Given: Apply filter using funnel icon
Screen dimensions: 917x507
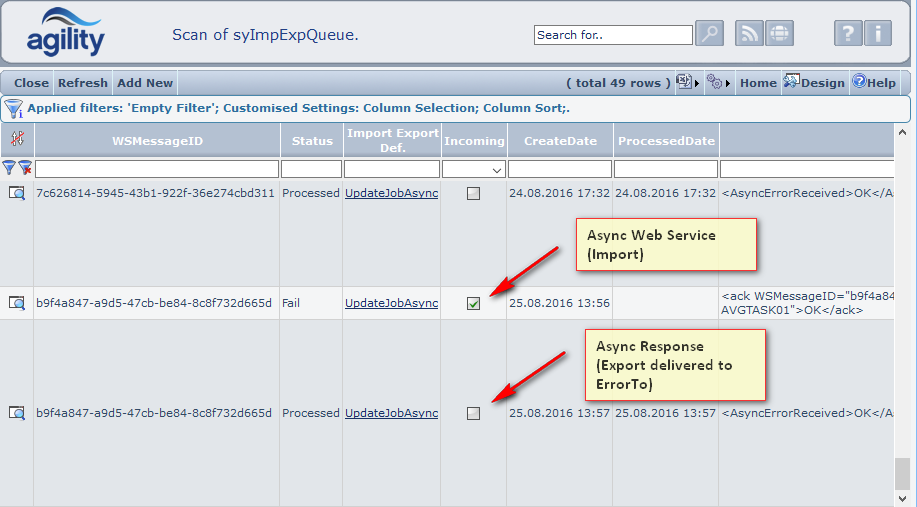Looking at the screenshot, I should pos(9,169).
